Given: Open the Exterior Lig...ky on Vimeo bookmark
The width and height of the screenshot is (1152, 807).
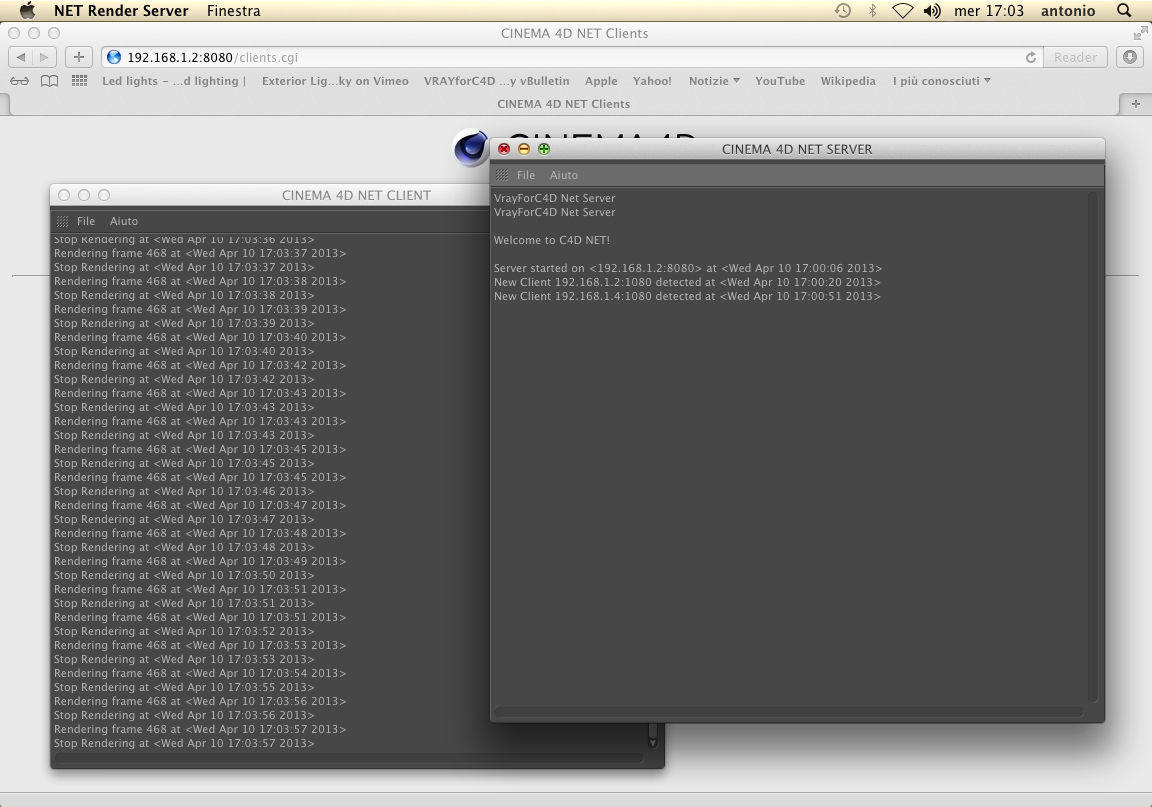Looking at the screenshot, I should (x=335, y=81).
